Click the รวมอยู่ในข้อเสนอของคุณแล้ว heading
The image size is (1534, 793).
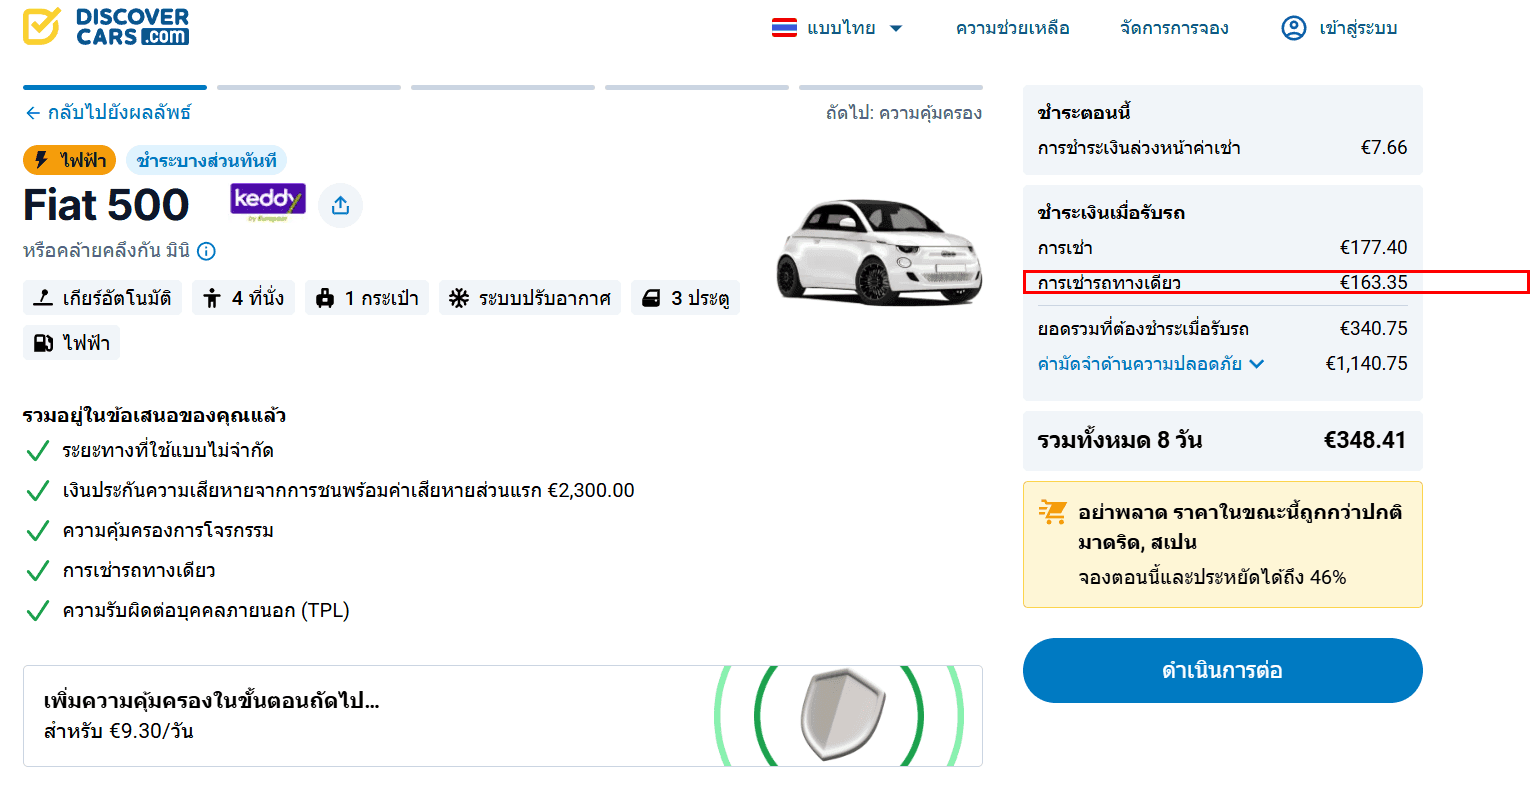pos(154,415)
